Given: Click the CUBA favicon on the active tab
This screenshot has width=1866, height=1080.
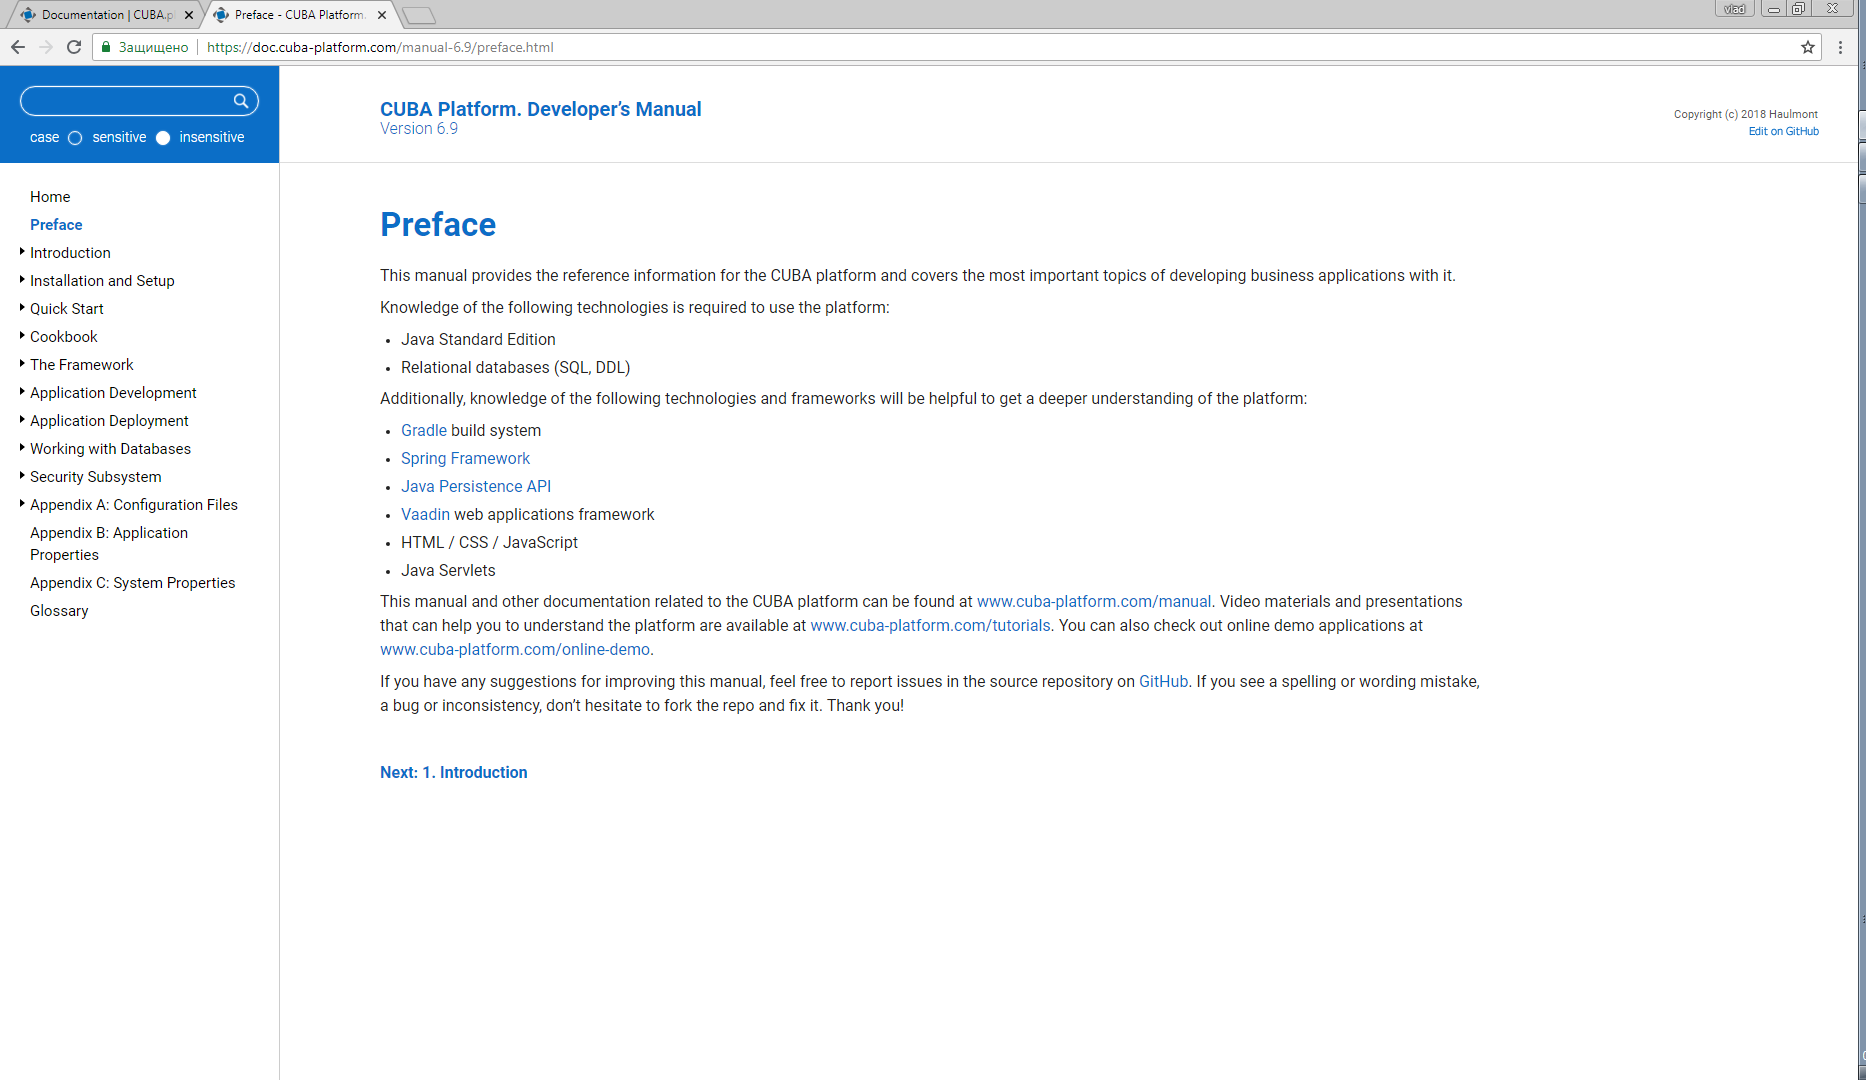Looking at the screenshot, I should (x=222, y=14).
